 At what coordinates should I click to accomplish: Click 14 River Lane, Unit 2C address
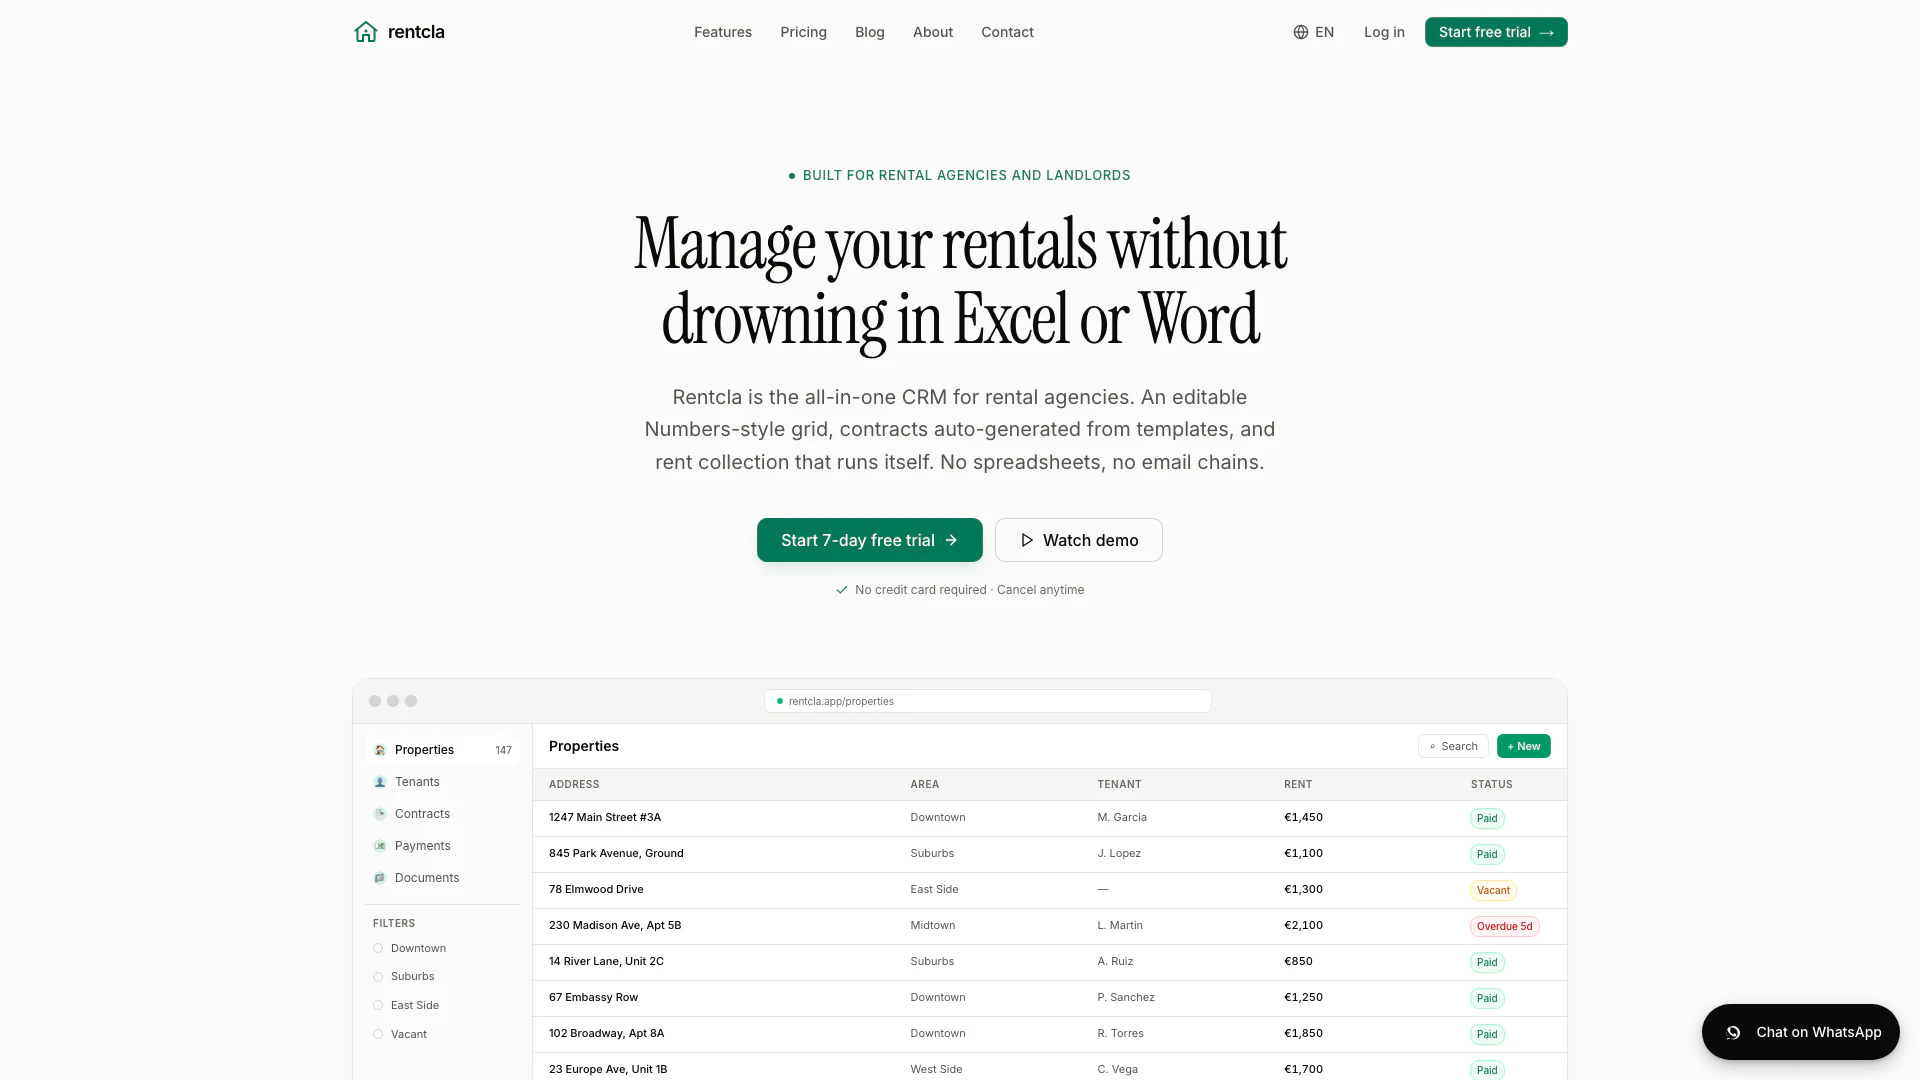[x=606, y=962]
